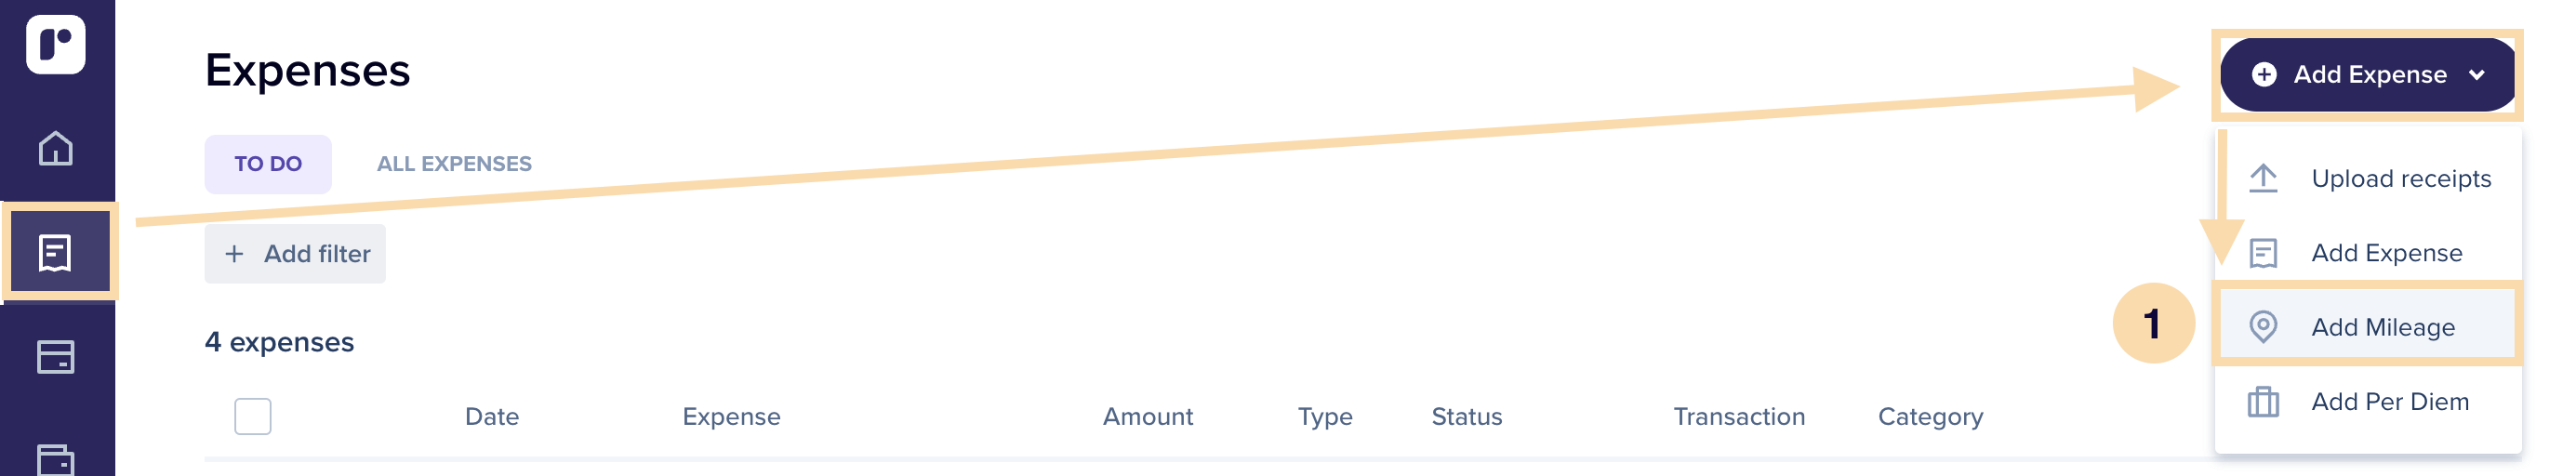Screen dimensions: 2576x476
Task: Expand the Add Expense dropdown chevron
Action: (2477, 75)
